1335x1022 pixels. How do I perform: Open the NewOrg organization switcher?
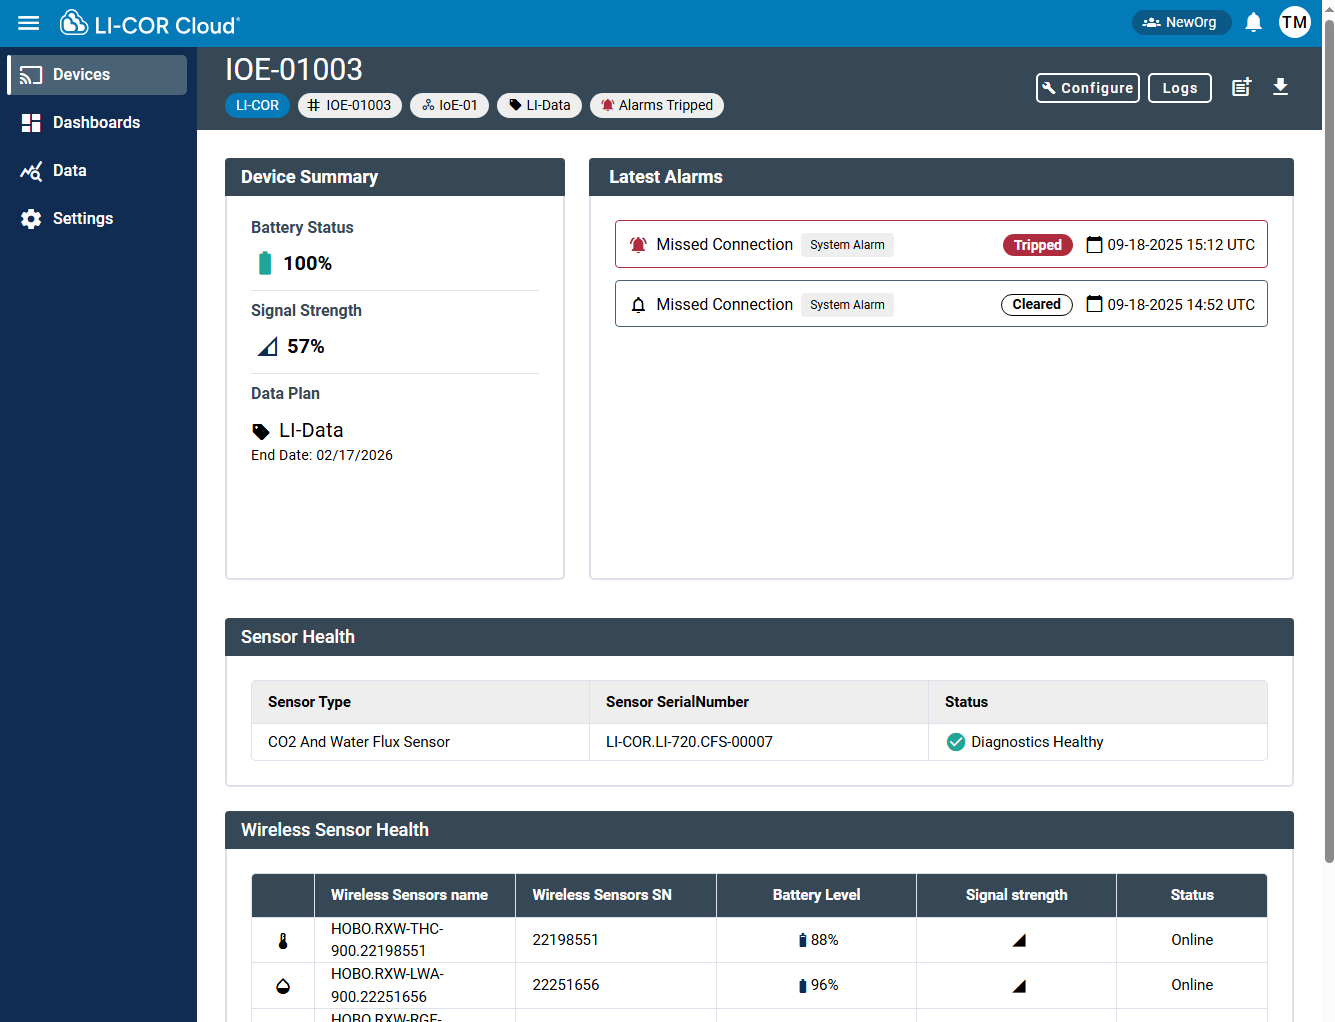click(x=1181, y=22)
